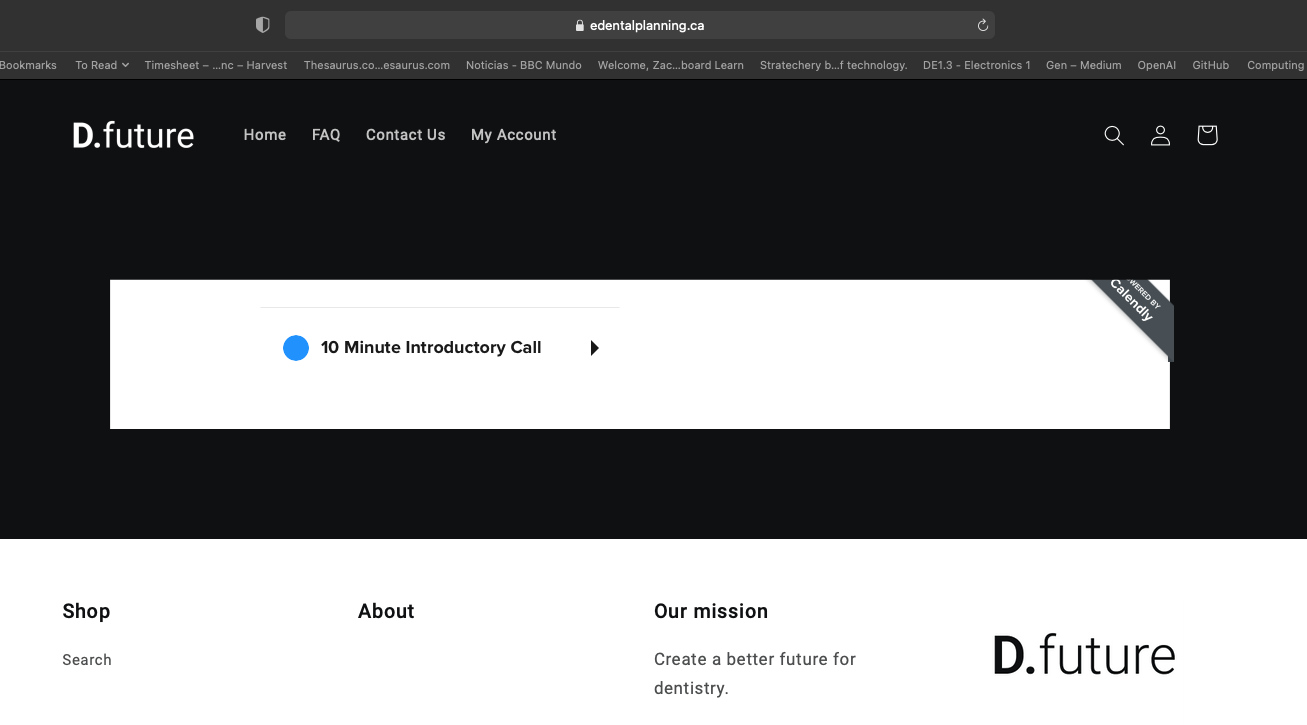Click the edentalplanning.ca address bar
Viewport: 1307px width, 725px height.
[640, 25]
